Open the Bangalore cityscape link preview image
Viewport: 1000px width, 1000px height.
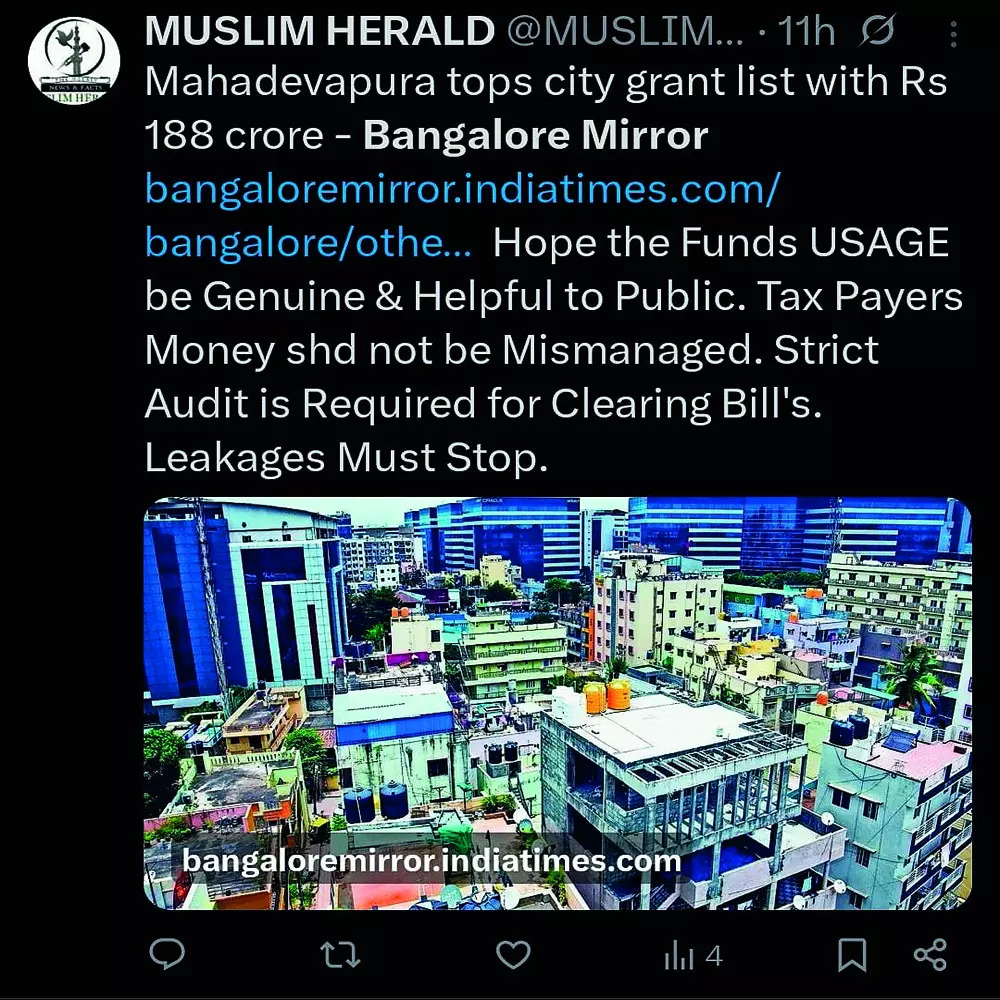click(557, 703)
